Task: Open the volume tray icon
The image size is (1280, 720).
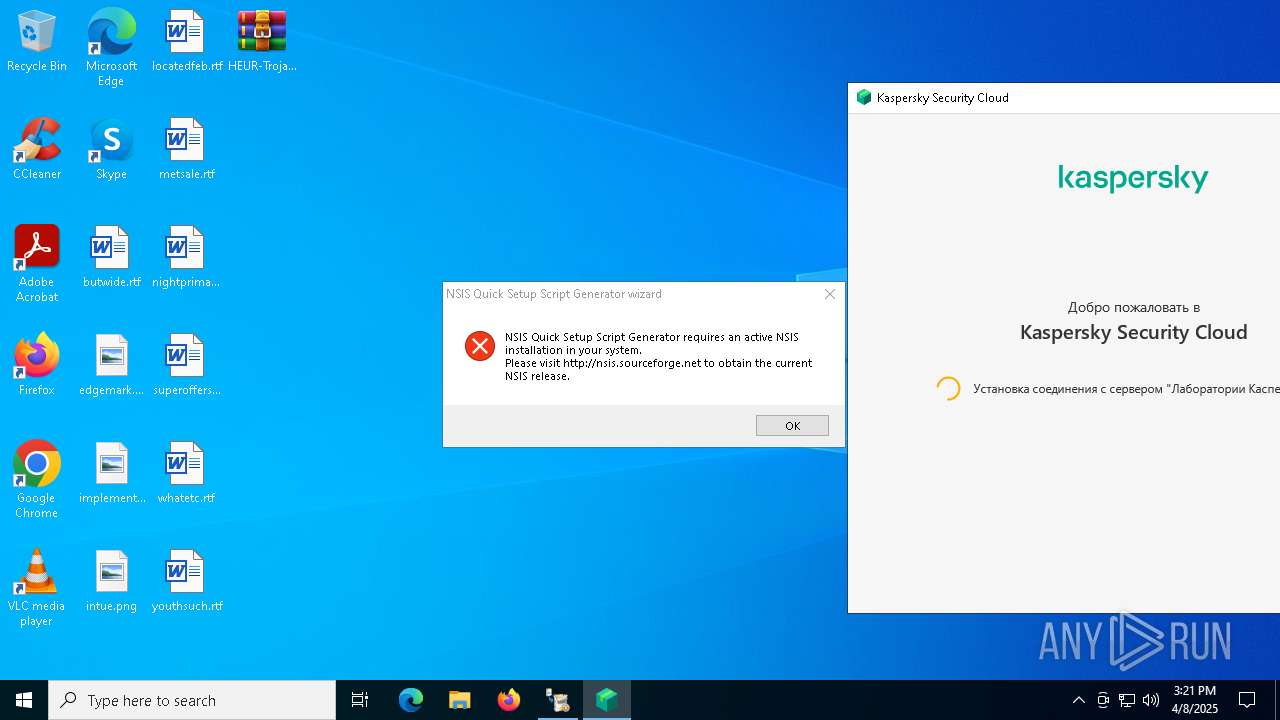Action: [1151, 700]
